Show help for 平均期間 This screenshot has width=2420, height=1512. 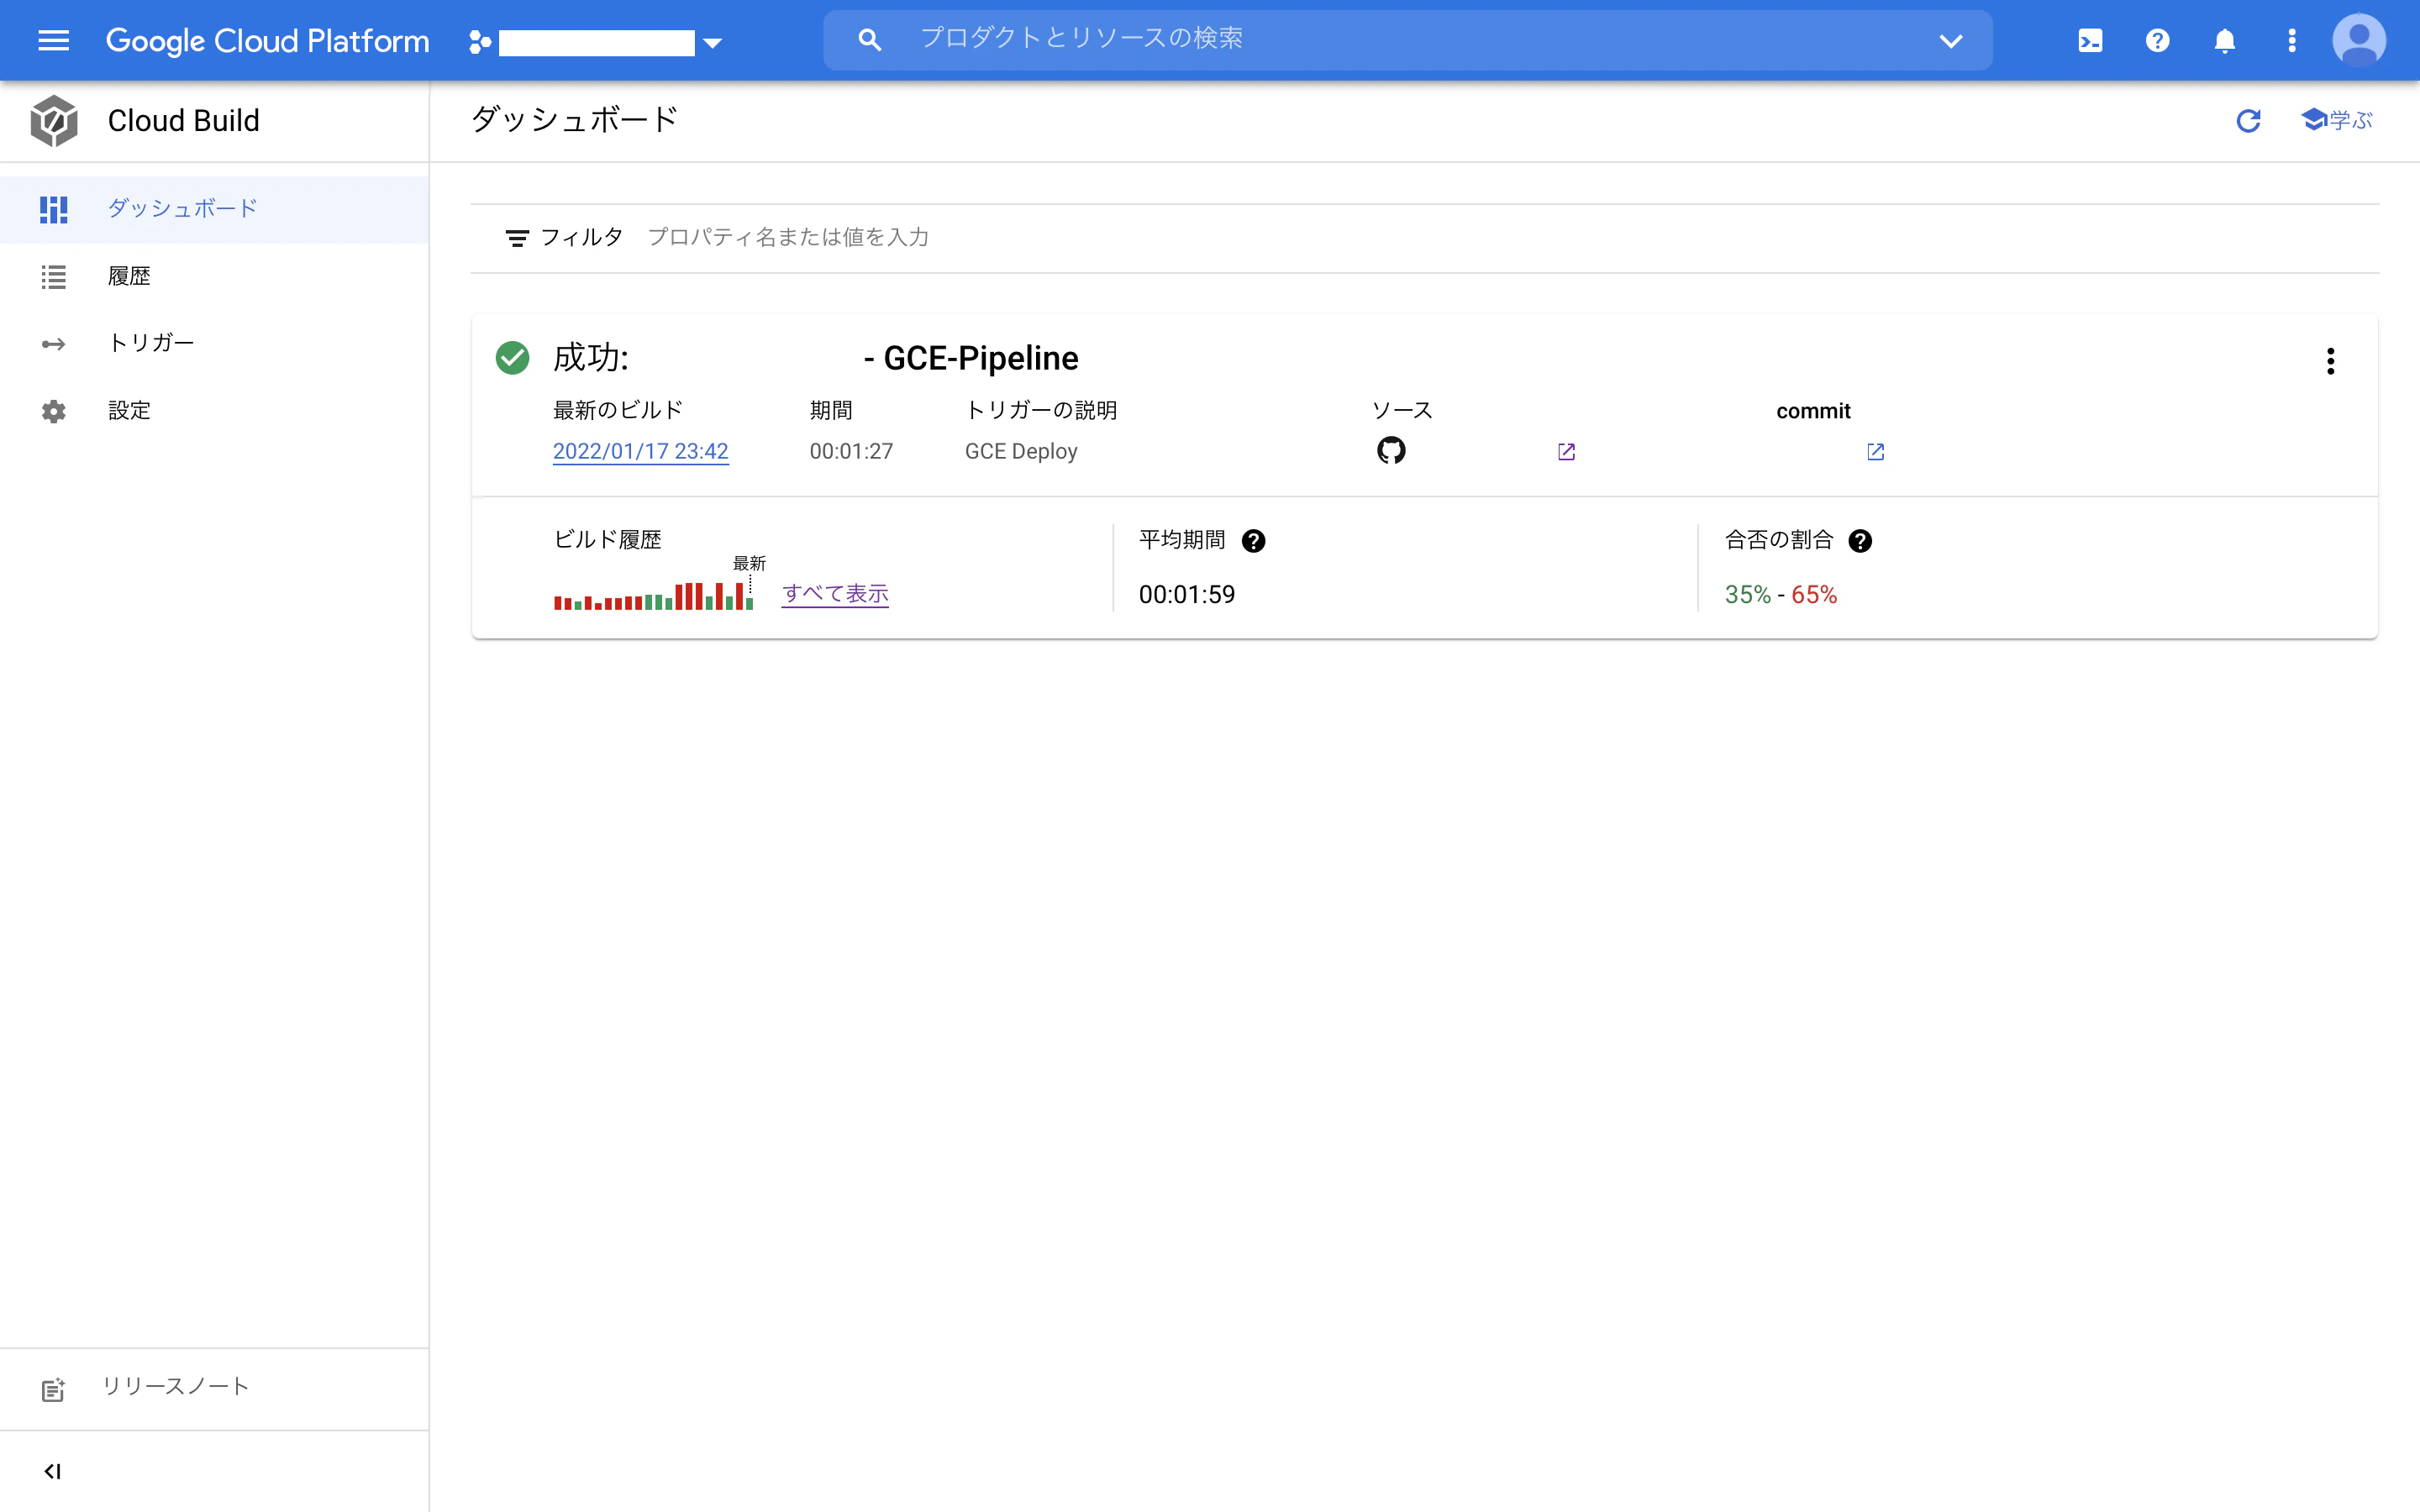pyautogui.click(x=1253, y=541)
